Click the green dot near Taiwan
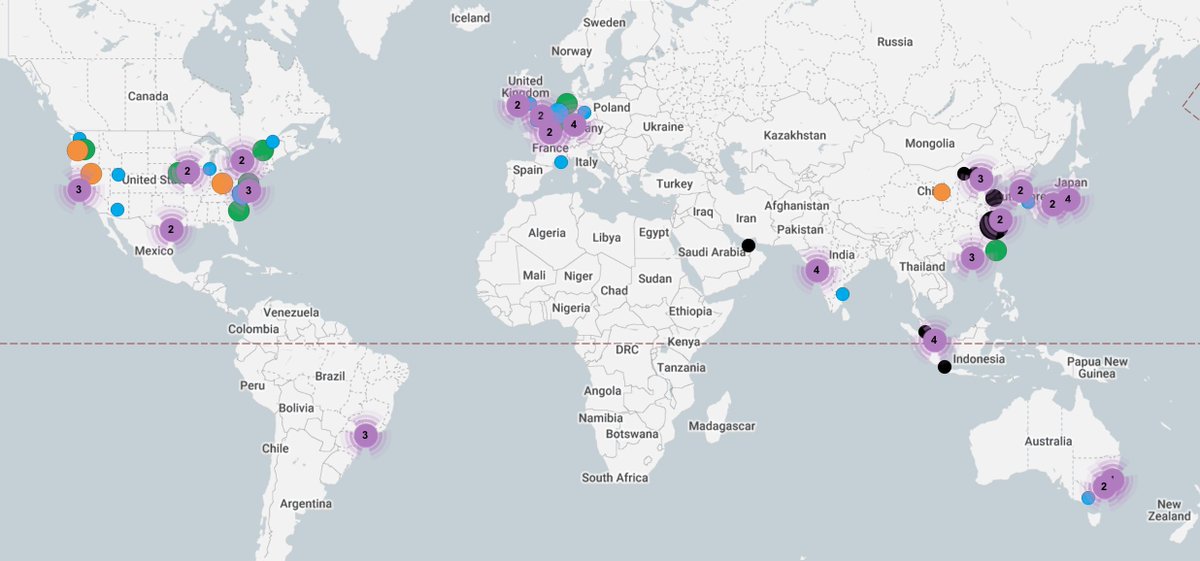 point(996,250)
